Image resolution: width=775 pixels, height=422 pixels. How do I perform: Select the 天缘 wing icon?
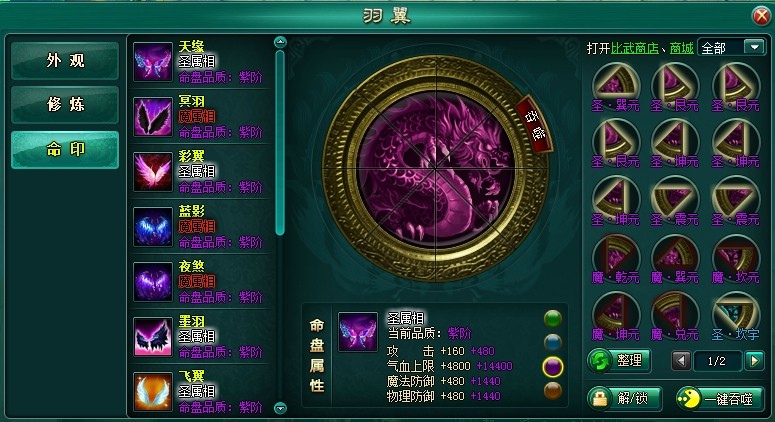pyautogui.click(x=153, y=62)
